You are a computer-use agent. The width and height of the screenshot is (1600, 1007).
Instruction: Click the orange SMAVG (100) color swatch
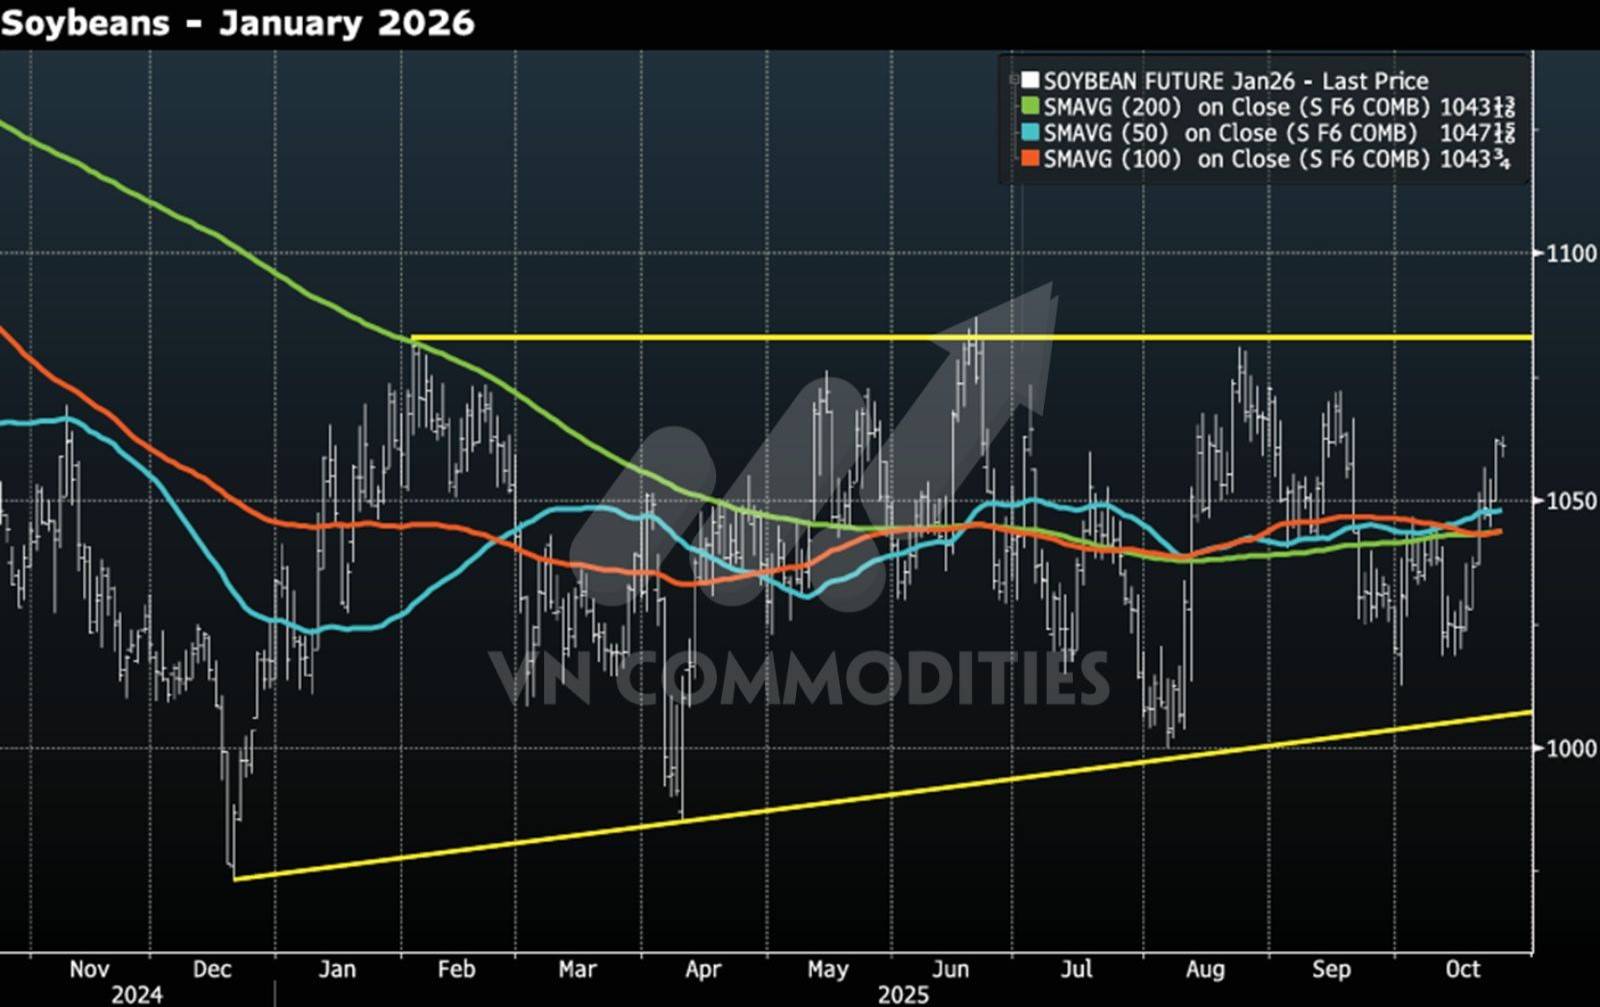(1030, 158)
